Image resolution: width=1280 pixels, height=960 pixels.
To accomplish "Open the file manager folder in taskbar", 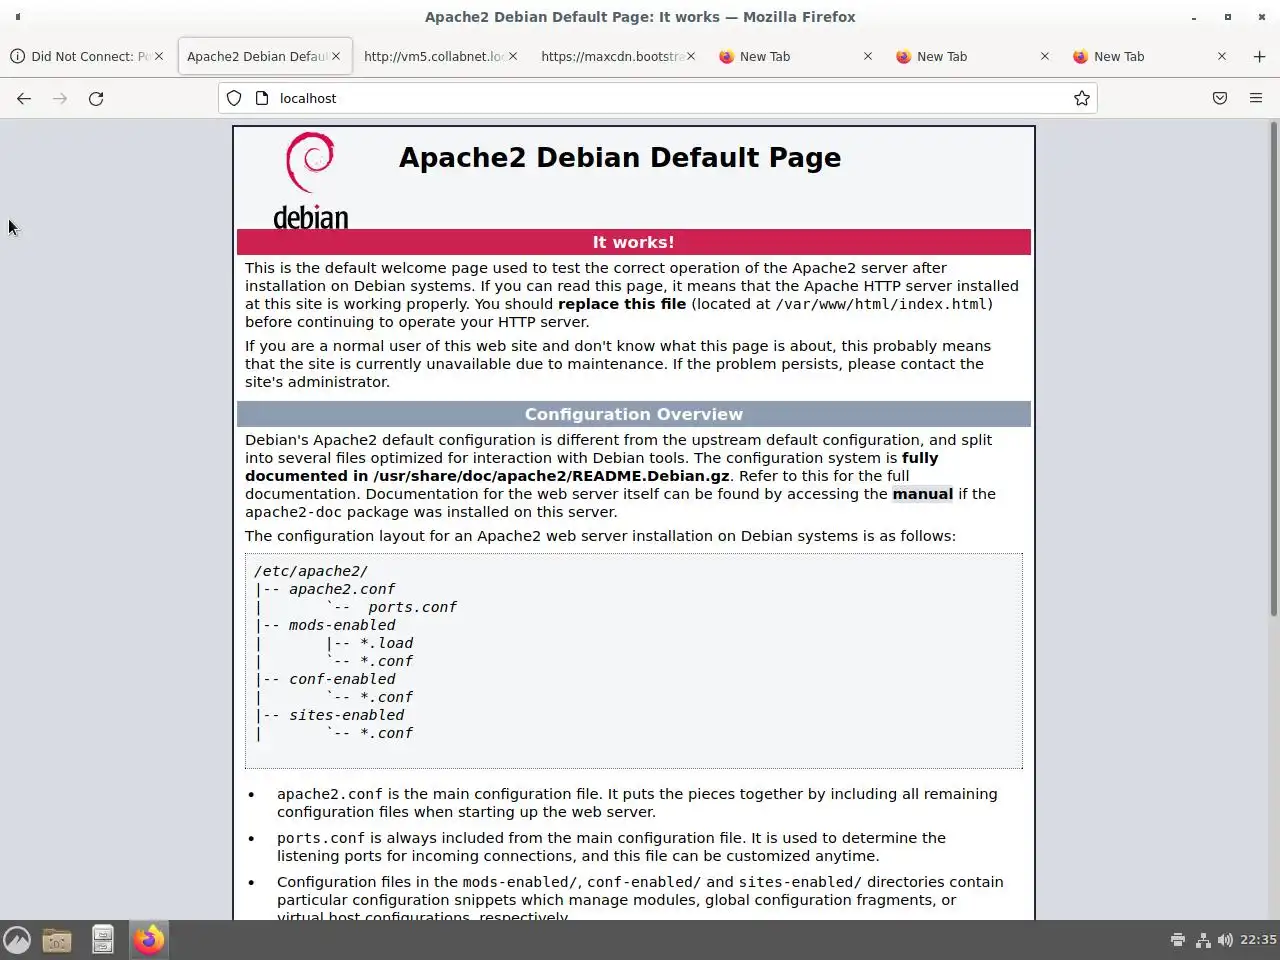I will point(57,940).
